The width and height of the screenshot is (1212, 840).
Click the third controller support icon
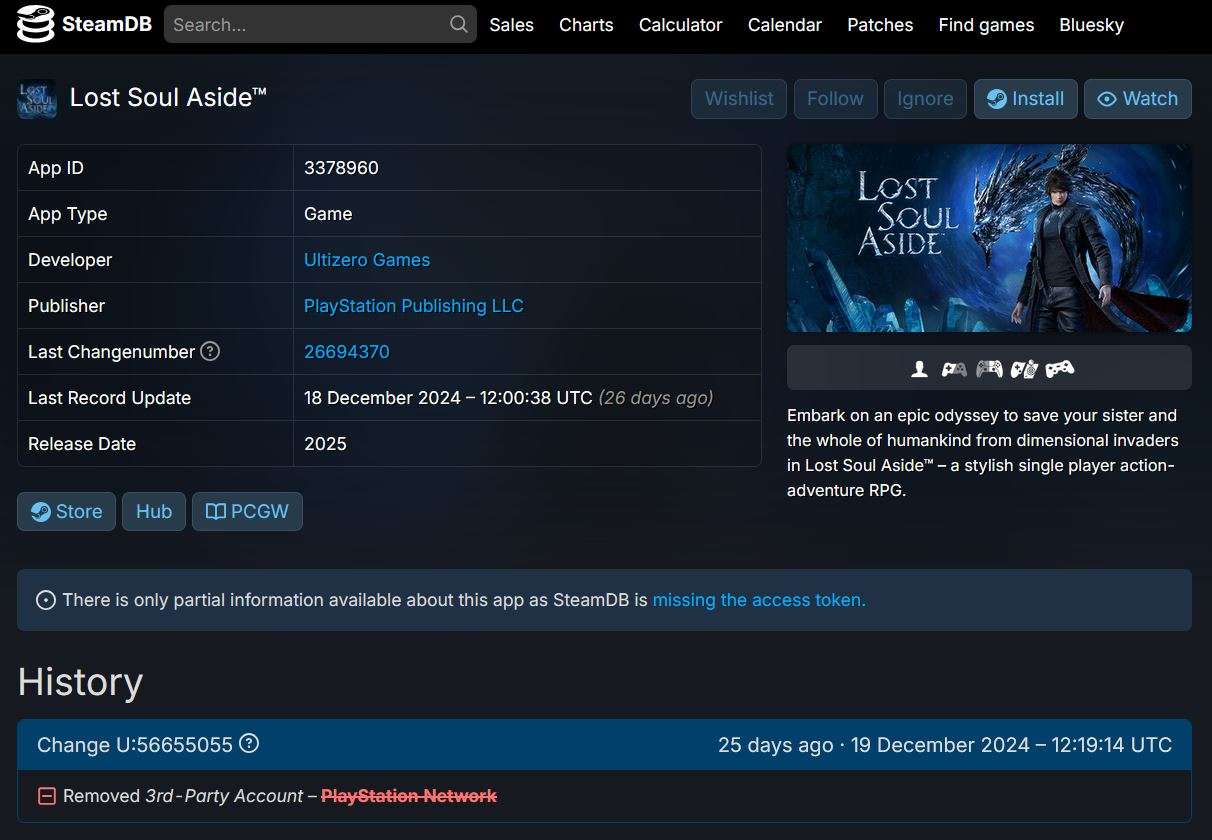(1024, 369)
